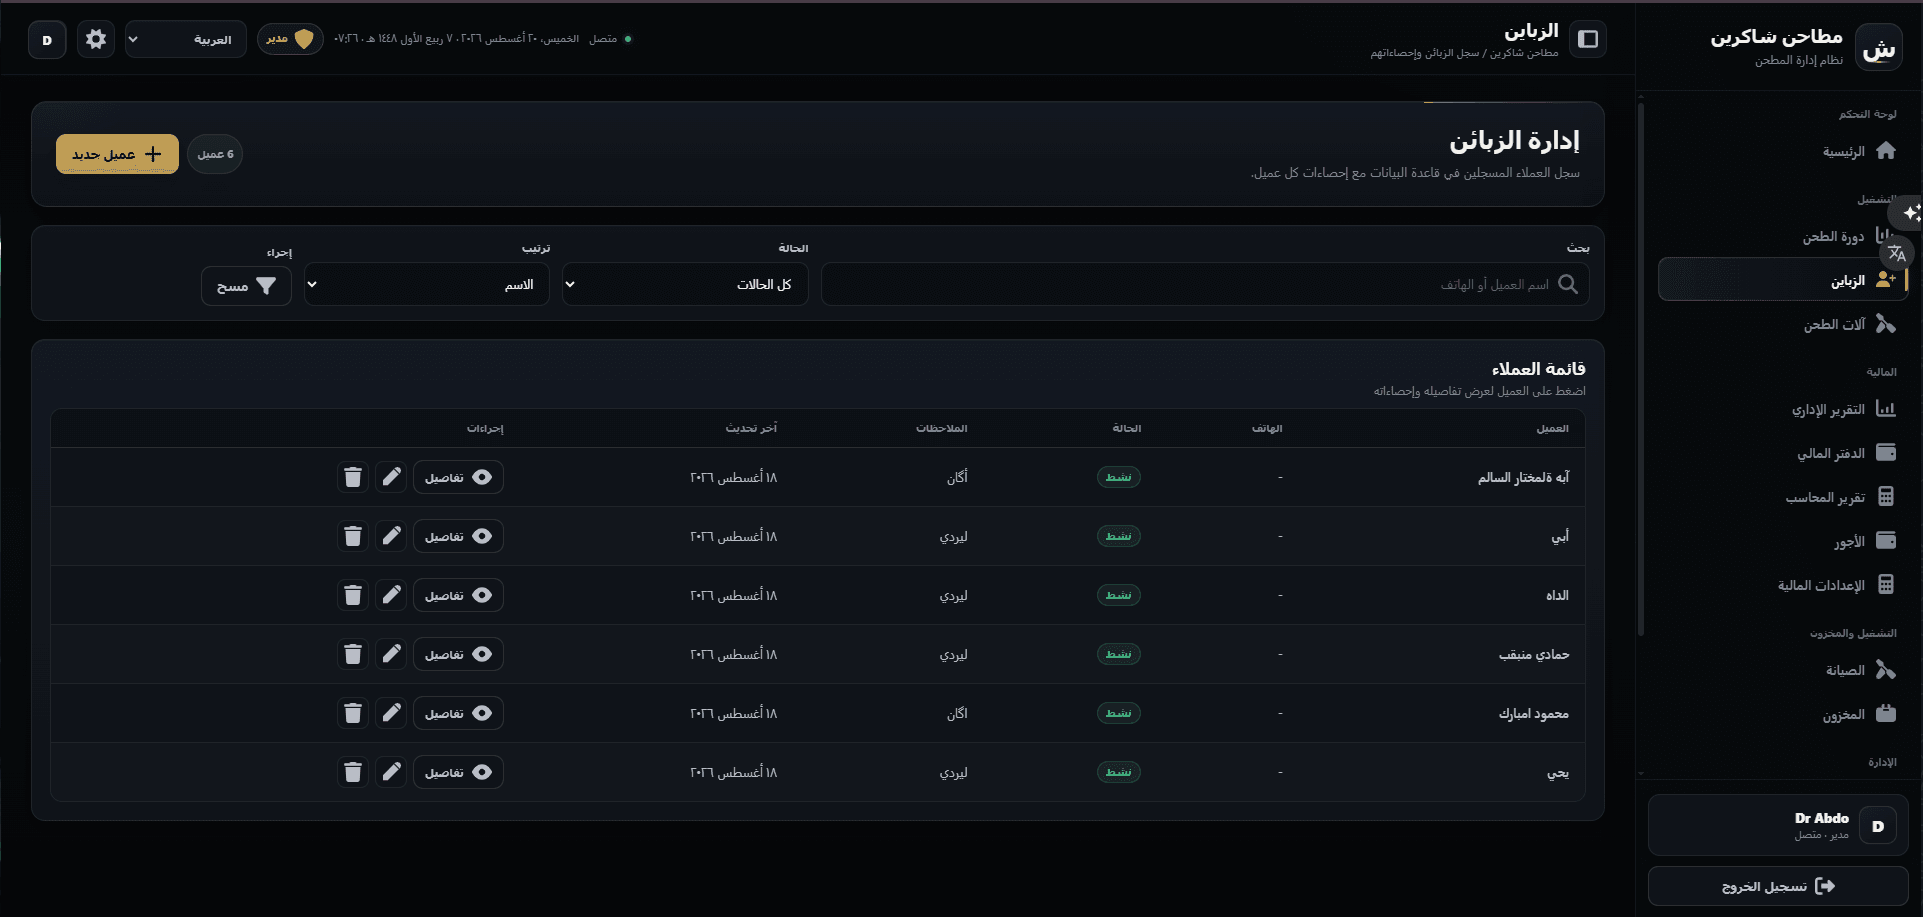The height and width of the screenshot is (917, 1923).
Task: Open the كل الحالات status dropdown
Action: [x=685, y=285]
